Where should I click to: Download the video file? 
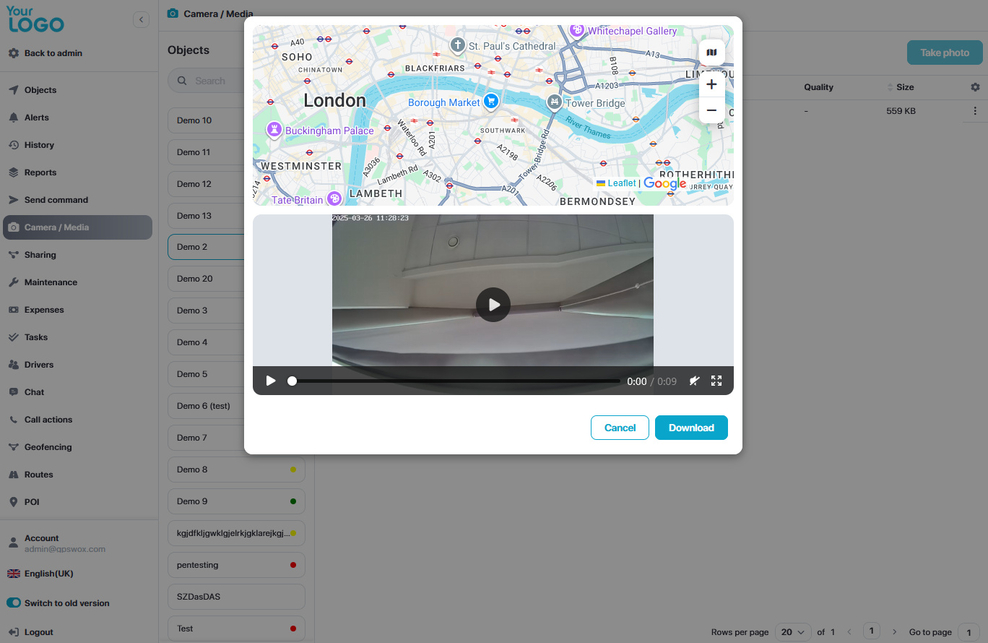point(691,428)
